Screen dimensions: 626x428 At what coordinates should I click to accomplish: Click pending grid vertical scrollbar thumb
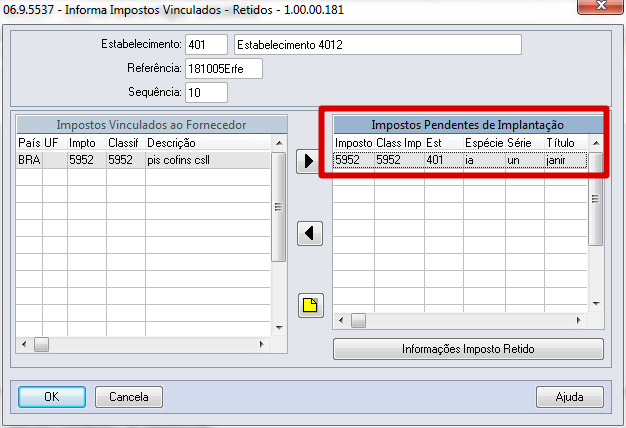(x=596, y=198)
